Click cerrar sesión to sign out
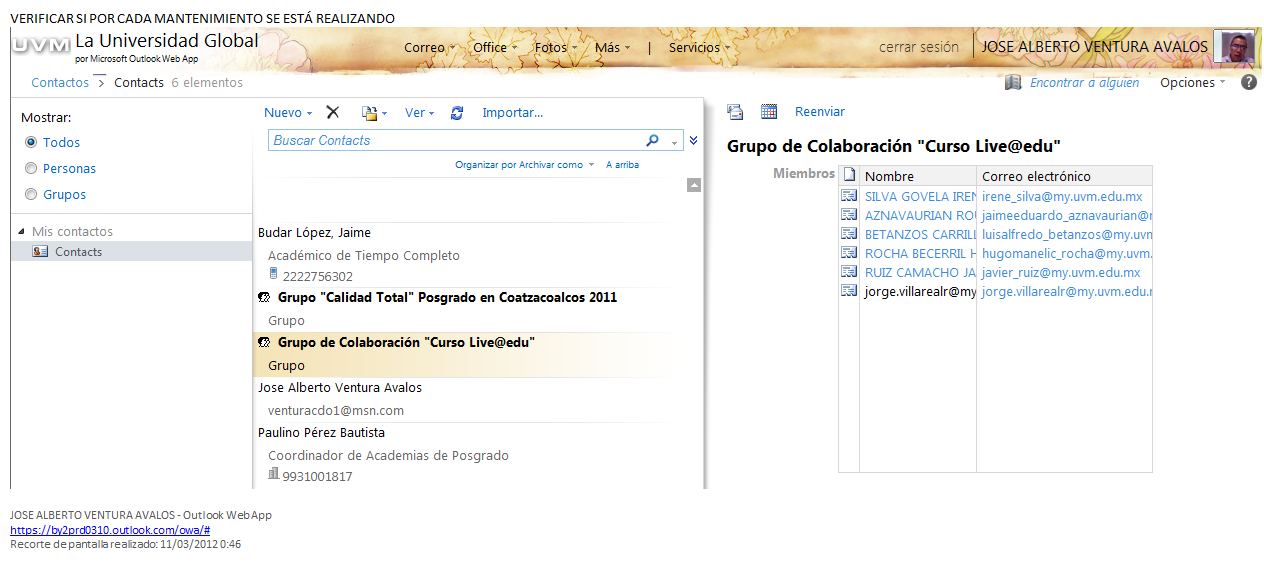The width and height of the screenshot is (1264, 578). click(918, 47)
